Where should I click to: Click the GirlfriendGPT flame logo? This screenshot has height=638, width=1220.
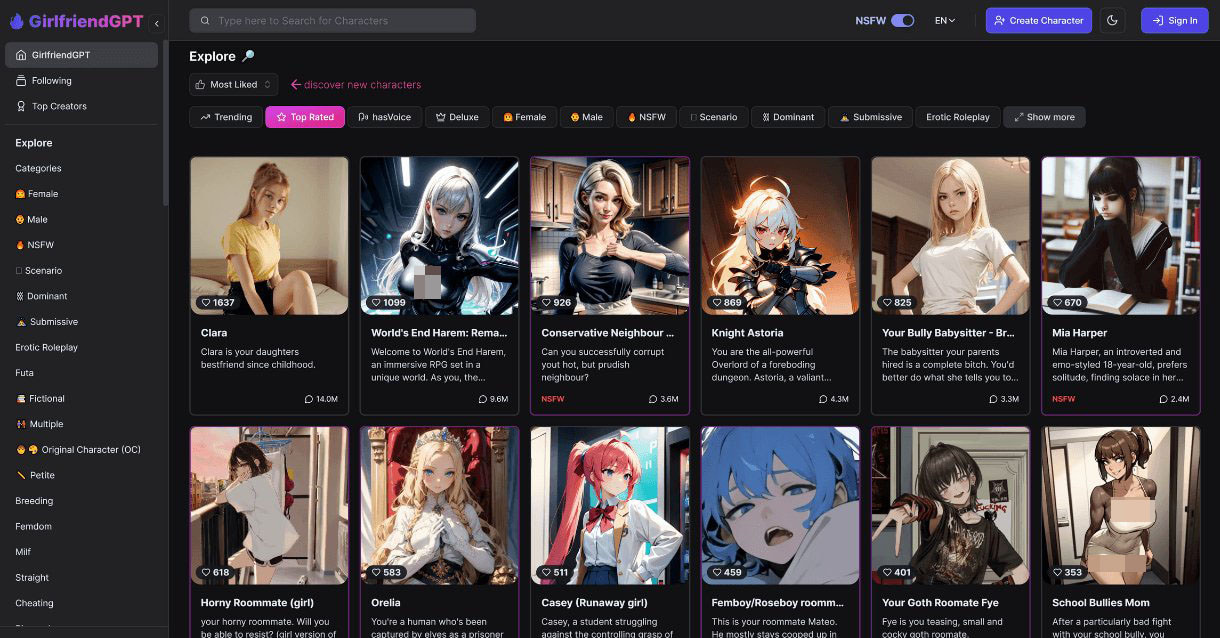coord(16,21)
